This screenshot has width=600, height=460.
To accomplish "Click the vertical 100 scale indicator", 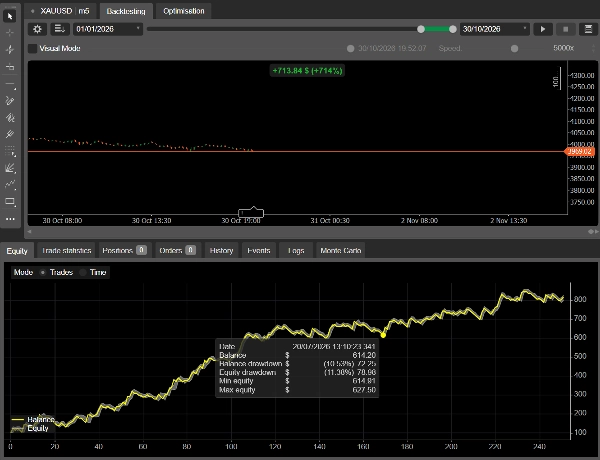I will coord(557,79).
